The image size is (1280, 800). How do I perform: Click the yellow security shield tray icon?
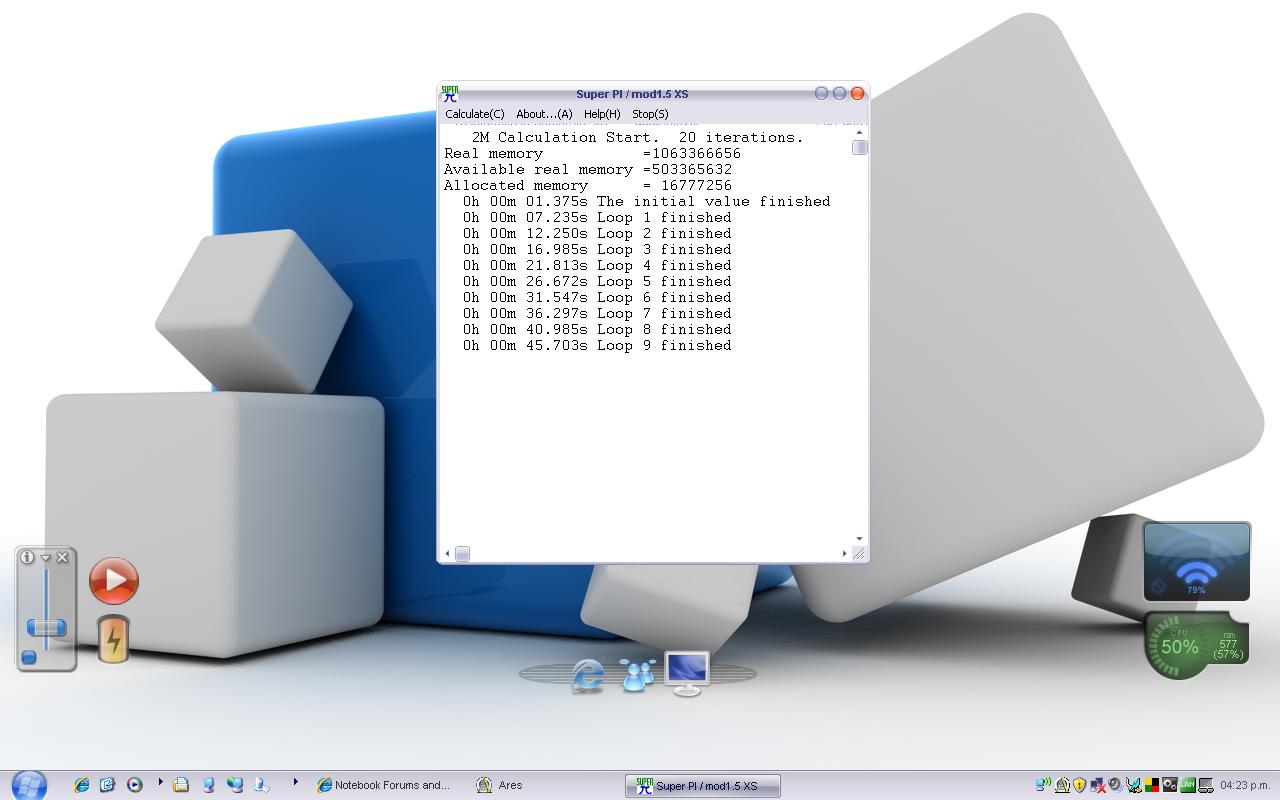[1079, 785]
